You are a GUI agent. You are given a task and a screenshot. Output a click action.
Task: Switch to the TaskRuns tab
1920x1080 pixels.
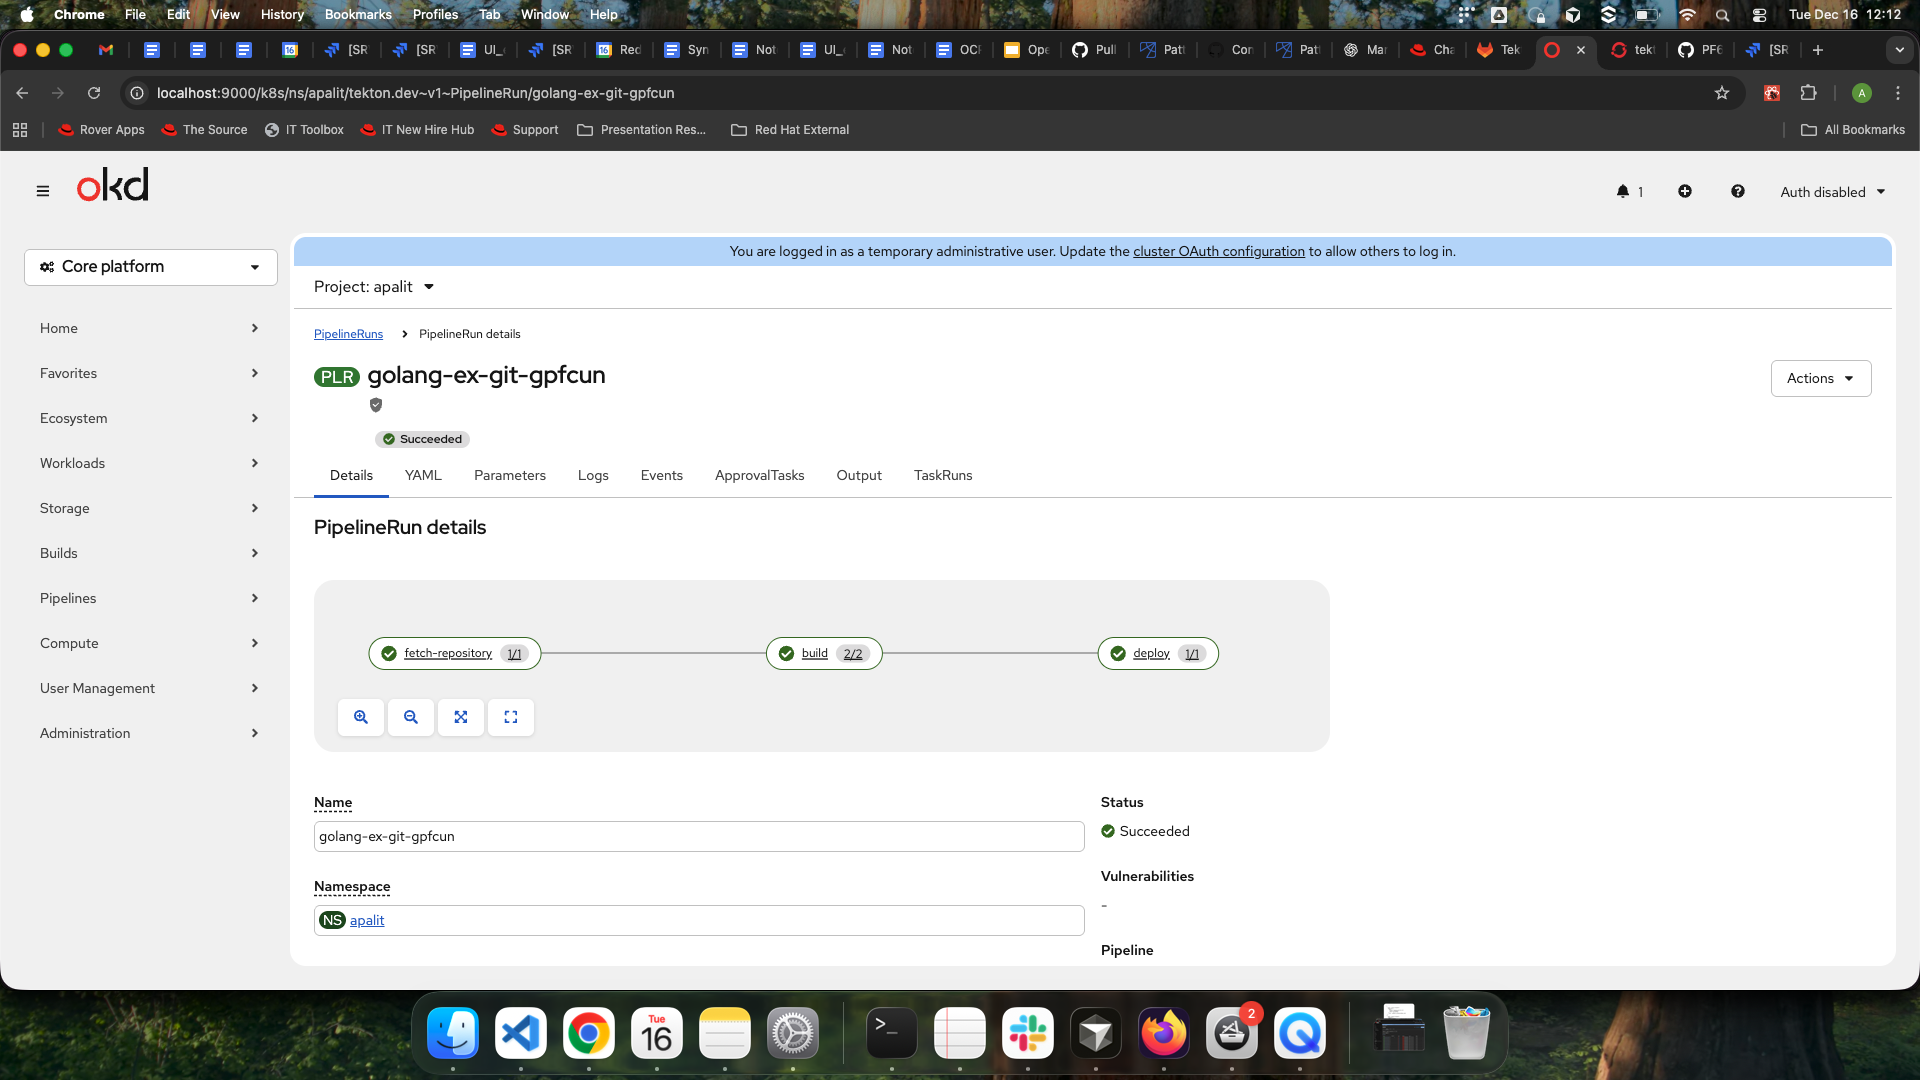[x=942, y=475]
